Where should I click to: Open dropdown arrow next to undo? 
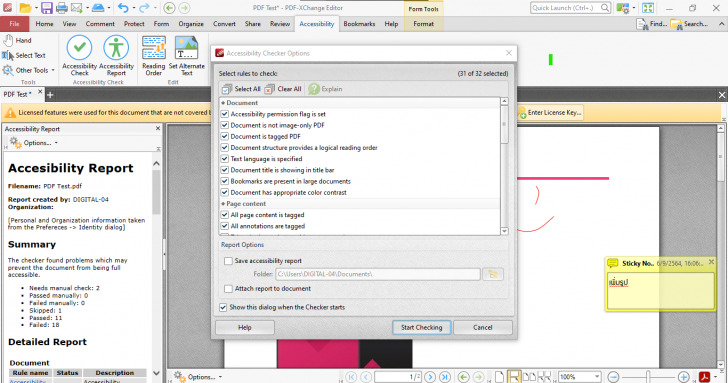coord(133,8)
